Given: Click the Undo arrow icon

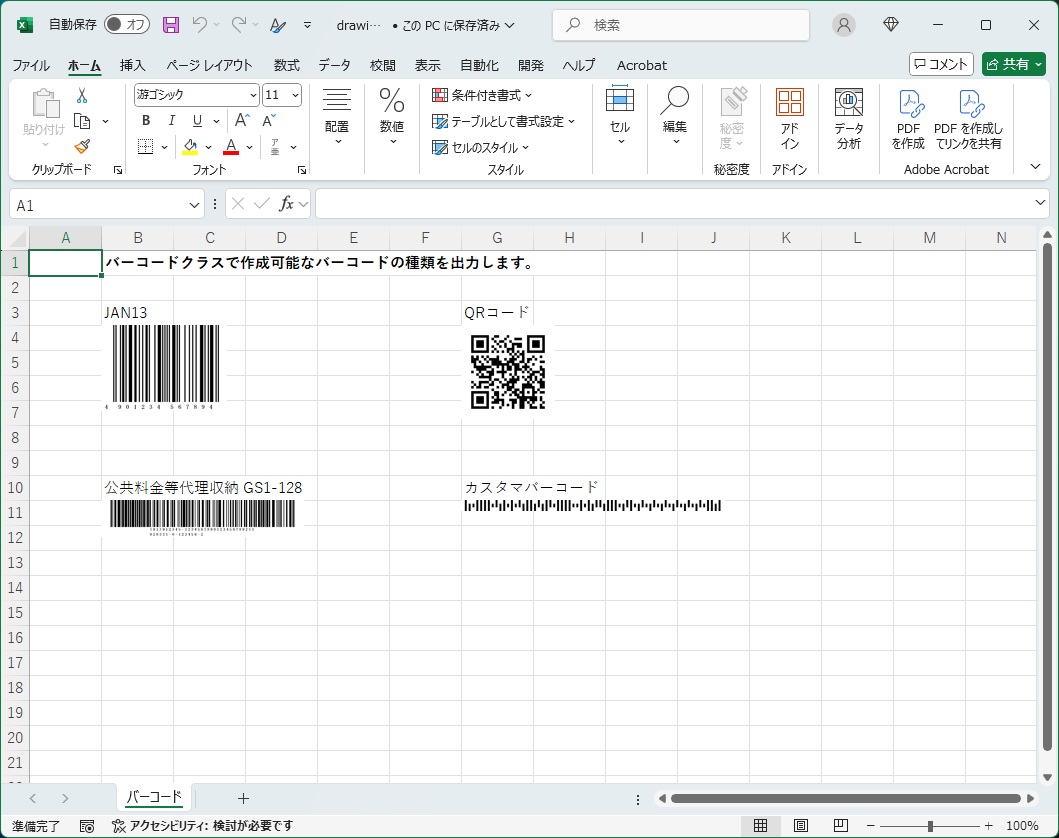Looking at the screenshot, I should [199, 25].
